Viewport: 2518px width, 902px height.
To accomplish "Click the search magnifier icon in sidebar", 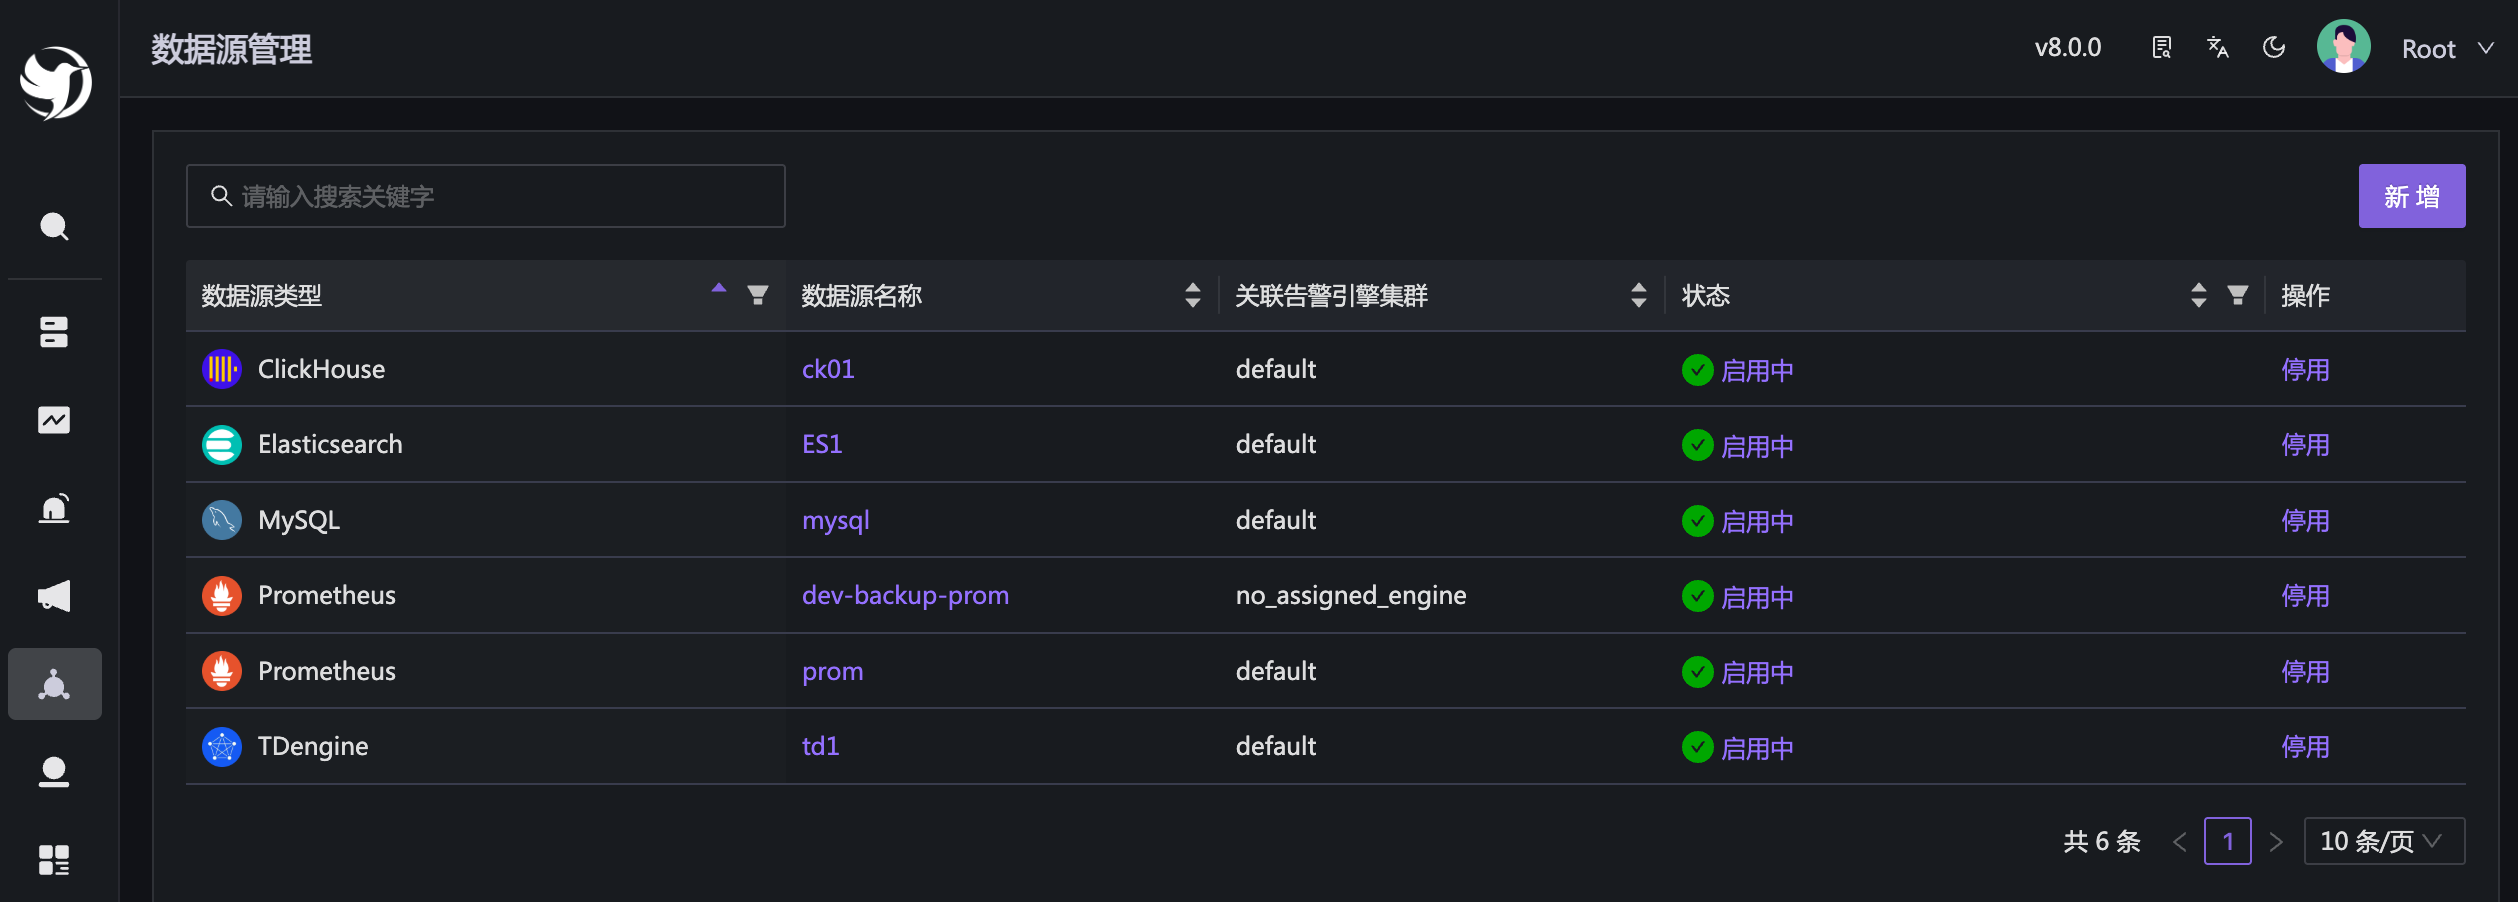I will [54, 227].
